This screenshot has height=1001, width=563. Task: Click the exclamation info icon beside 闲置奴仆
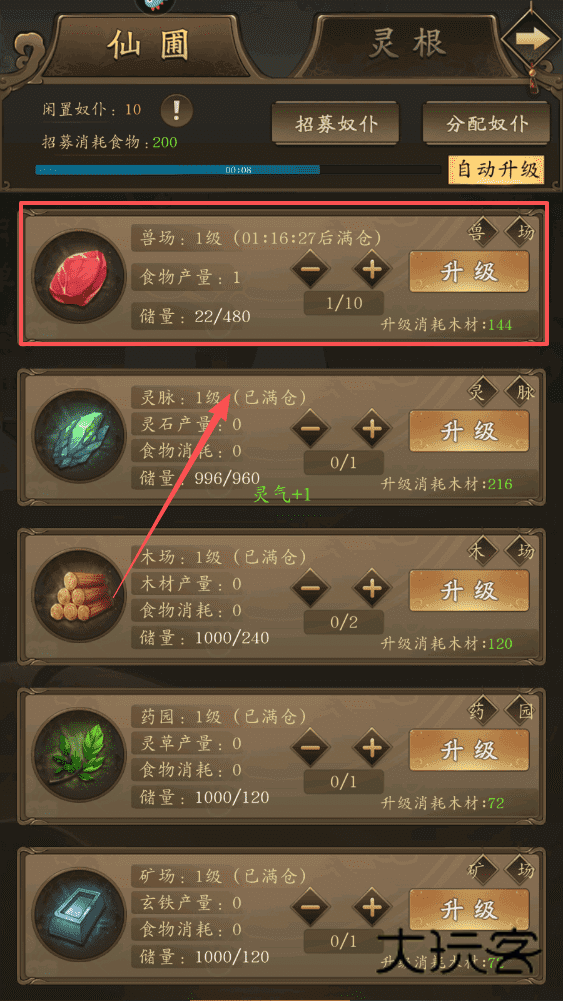177,111
